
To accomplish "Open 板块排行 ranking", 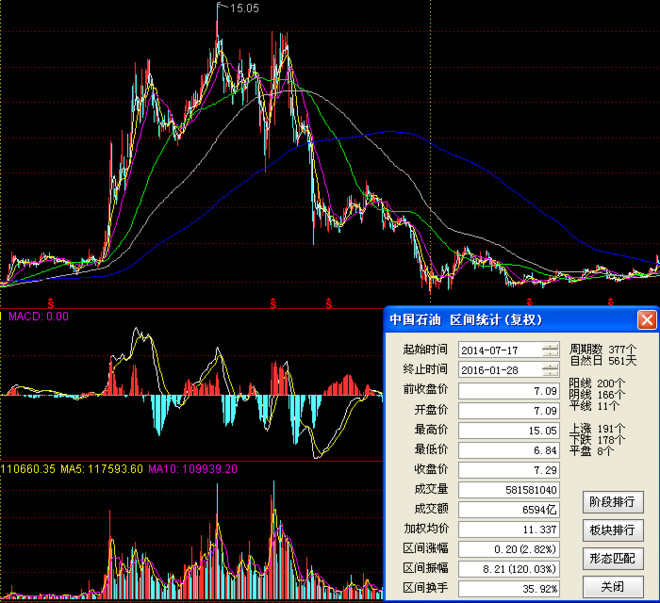I will [613, 530].
